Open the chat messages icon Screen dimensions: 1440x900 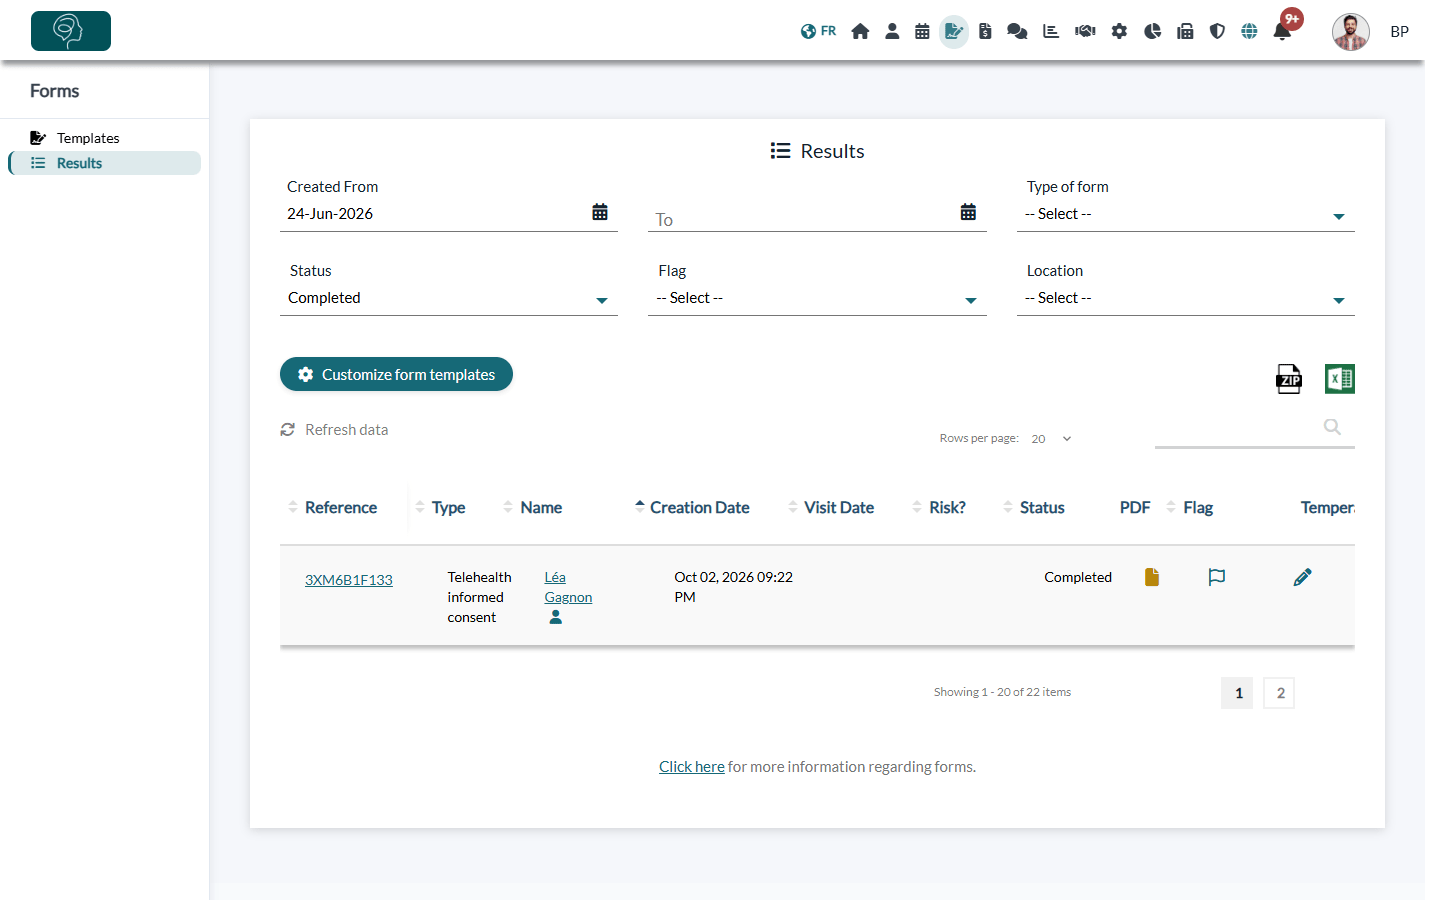click(x=1017, y=31)
